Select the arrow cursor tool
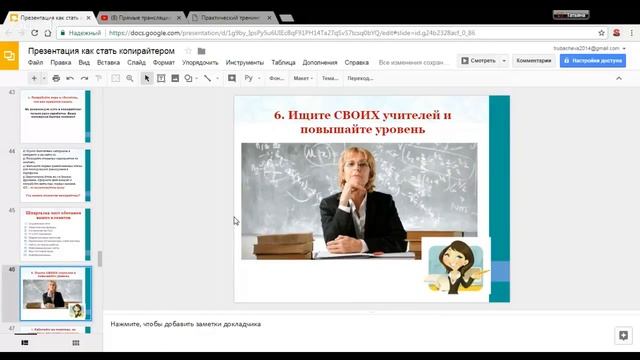640x360 pixels. pyautogui.click(x=147, y=78)
